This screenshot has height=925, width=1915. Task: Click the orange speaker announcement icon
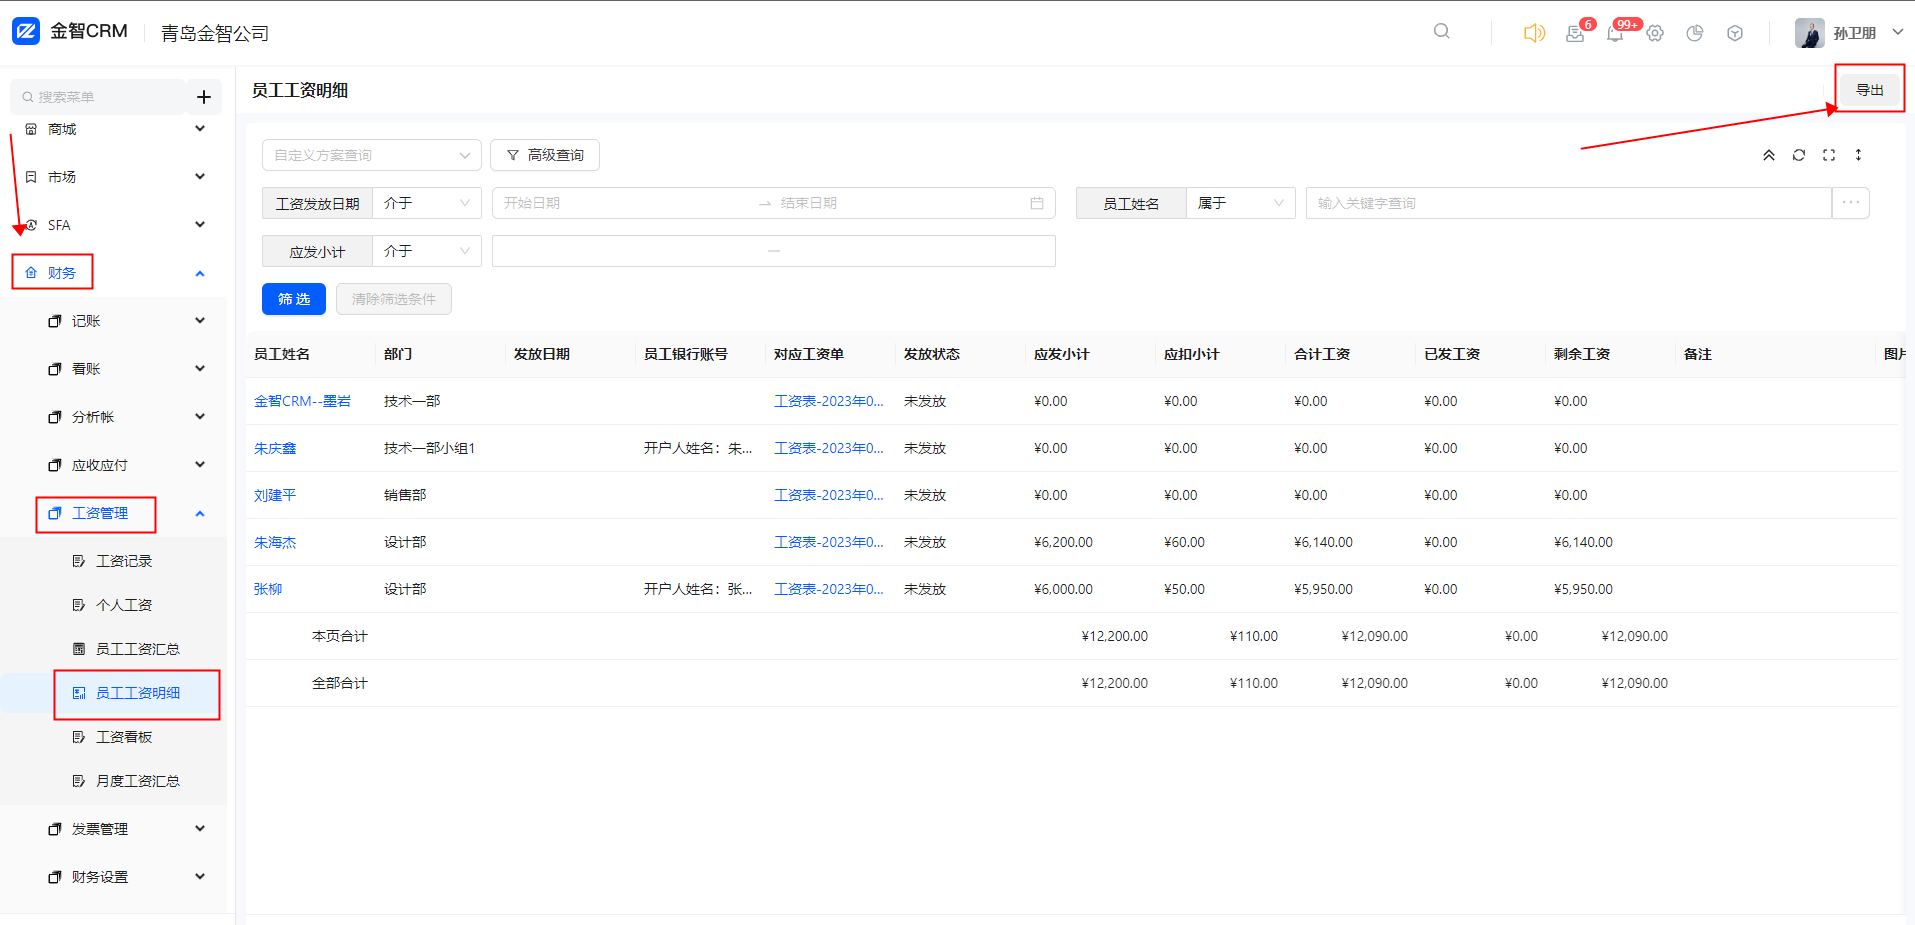(1533, 33)
